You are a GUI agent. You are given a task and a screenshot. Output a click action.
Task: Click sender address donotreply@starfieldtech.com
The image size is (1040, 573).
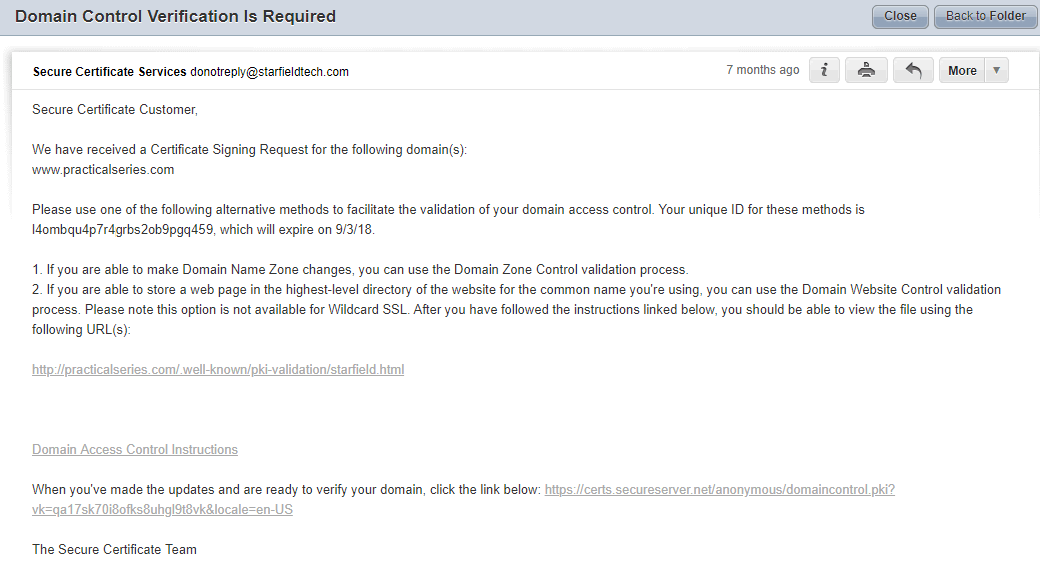(x=269, y=72)
